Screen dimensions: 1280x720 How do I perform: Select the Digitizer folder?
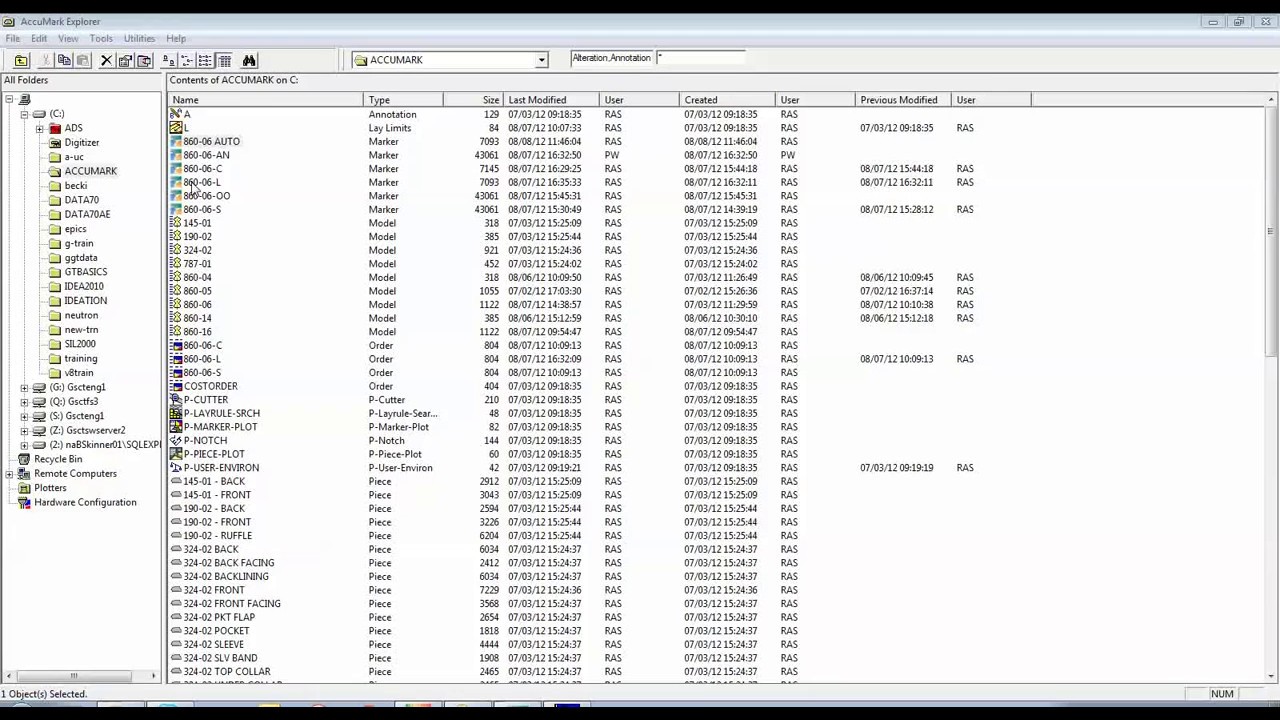tap(82, 143)
